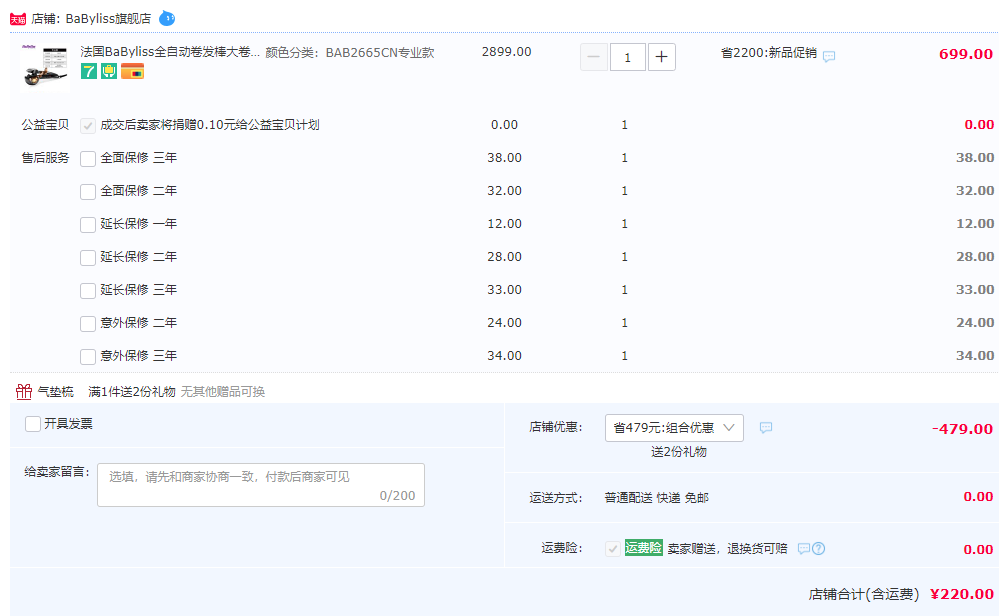
Task: Increase quantity with the plus button
Action: [661, 57]
